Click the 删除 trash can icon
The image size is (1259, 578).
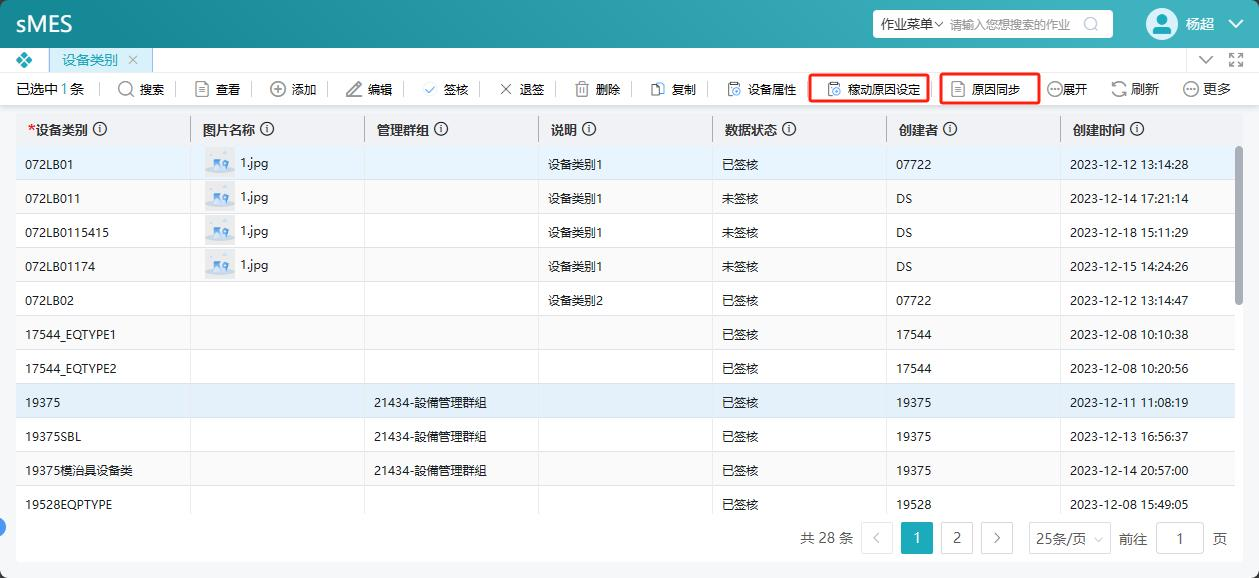click(x=582, y=89)
